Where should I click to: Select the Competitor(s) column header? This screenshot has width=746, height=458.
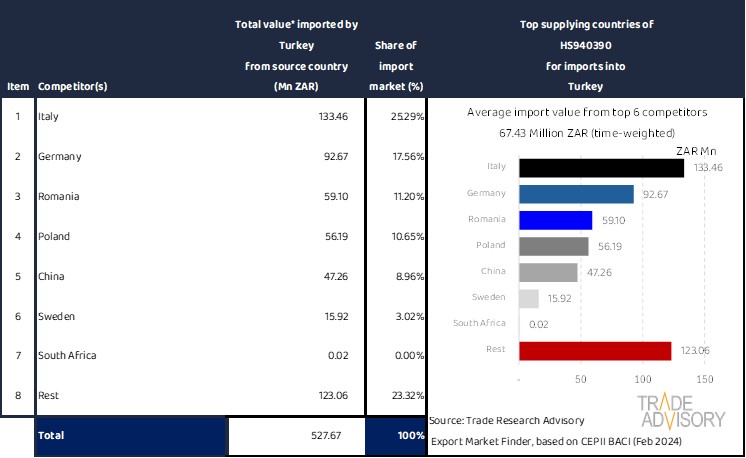pyautogui.click(x=72, y=86)
